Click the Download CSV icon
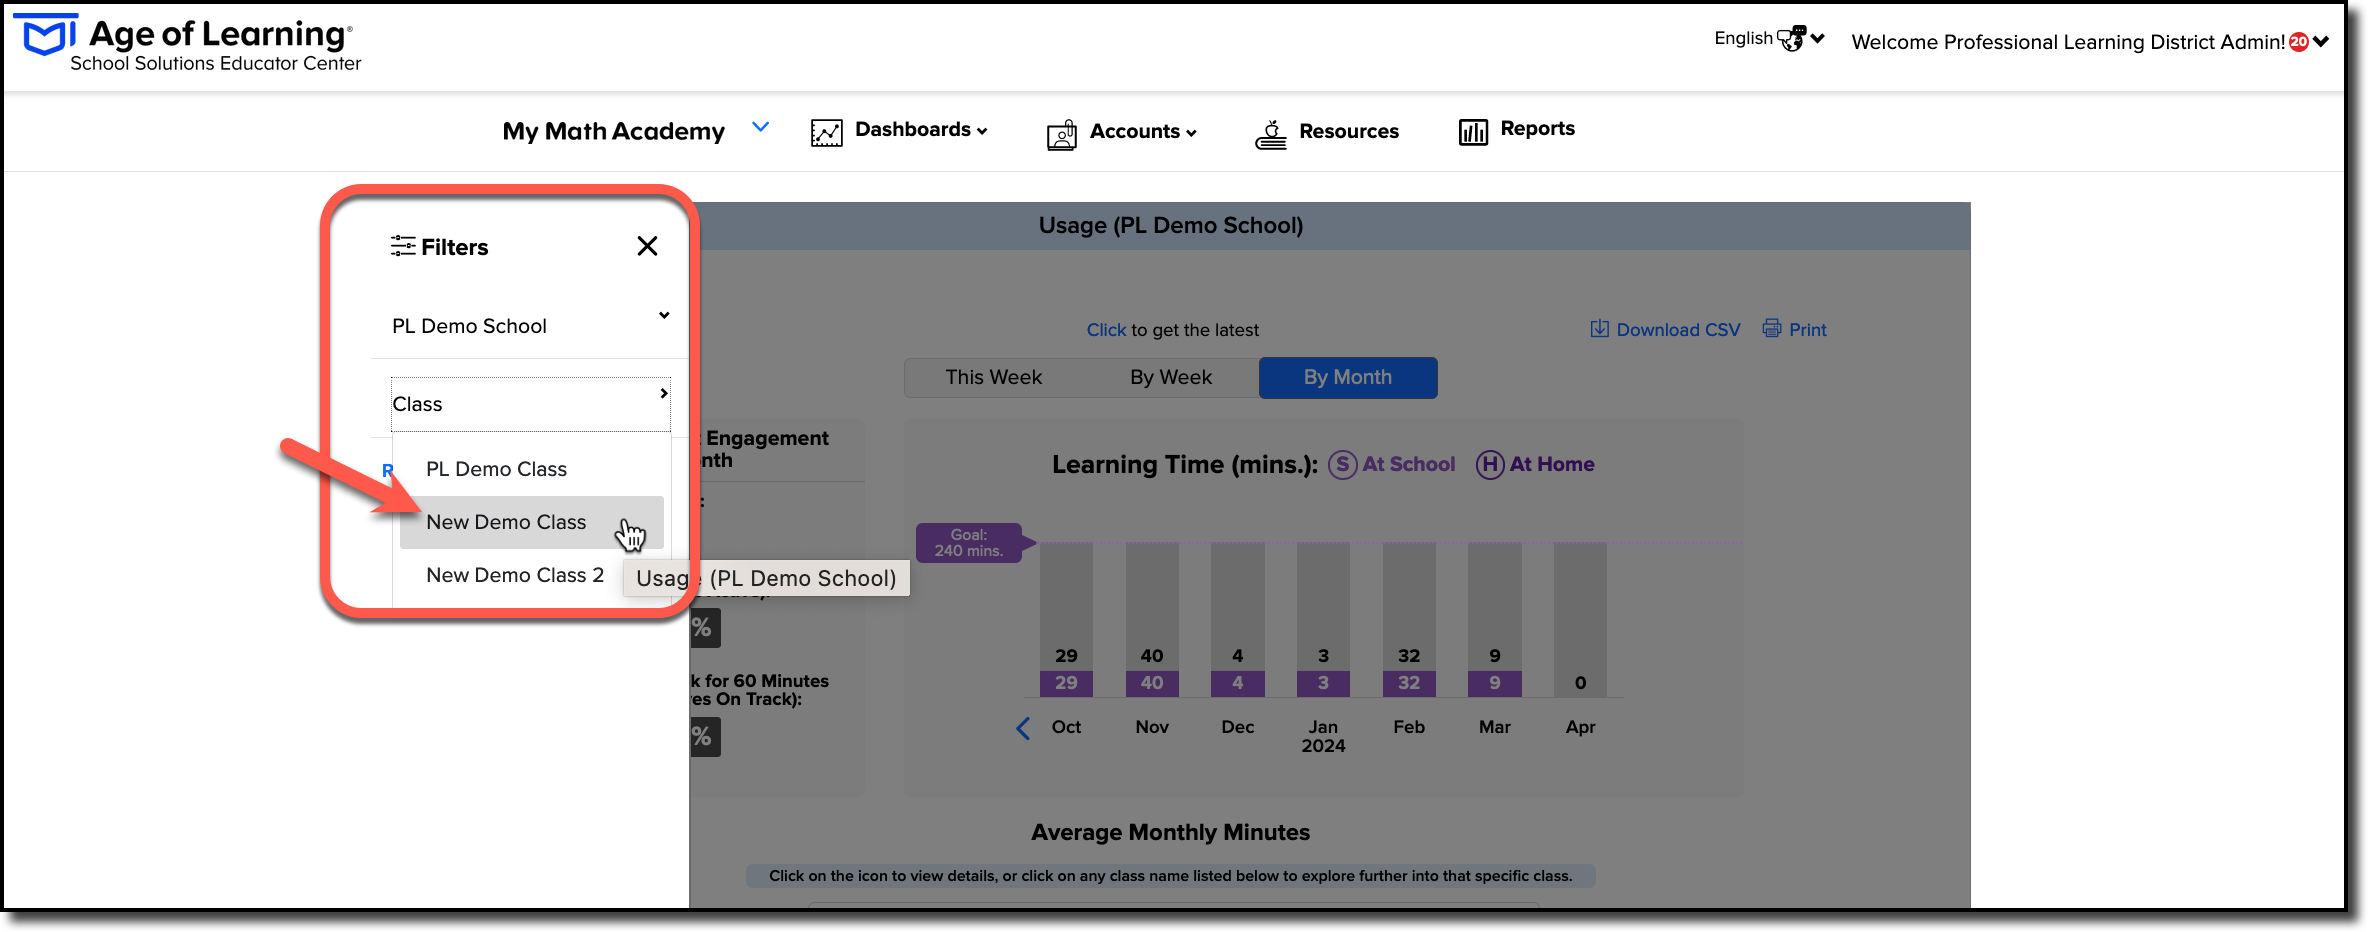 click(1600, 329)
